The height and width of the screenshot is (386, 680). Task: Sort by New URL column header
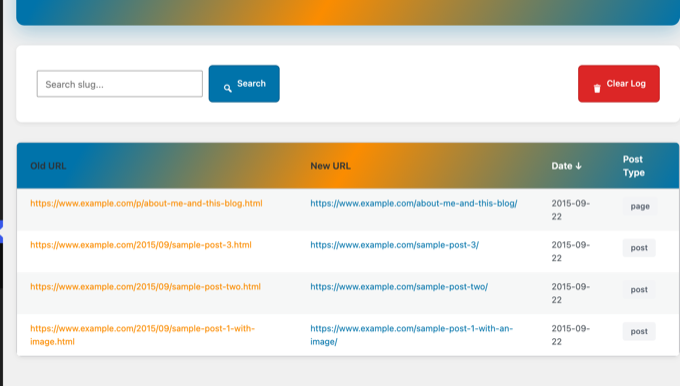tap(330, 166)
